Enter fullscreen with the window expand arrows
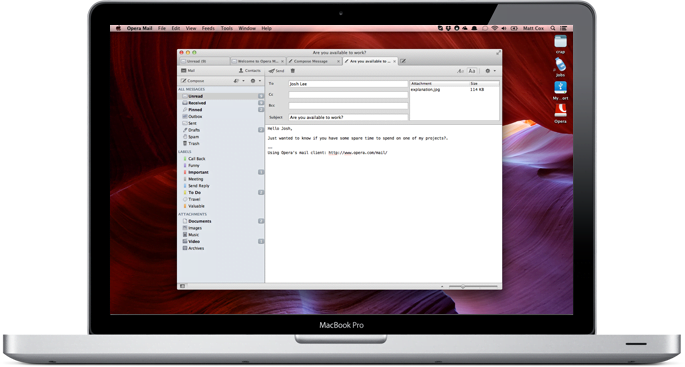Viewport: 685px width, 367px height. (498, 52)
